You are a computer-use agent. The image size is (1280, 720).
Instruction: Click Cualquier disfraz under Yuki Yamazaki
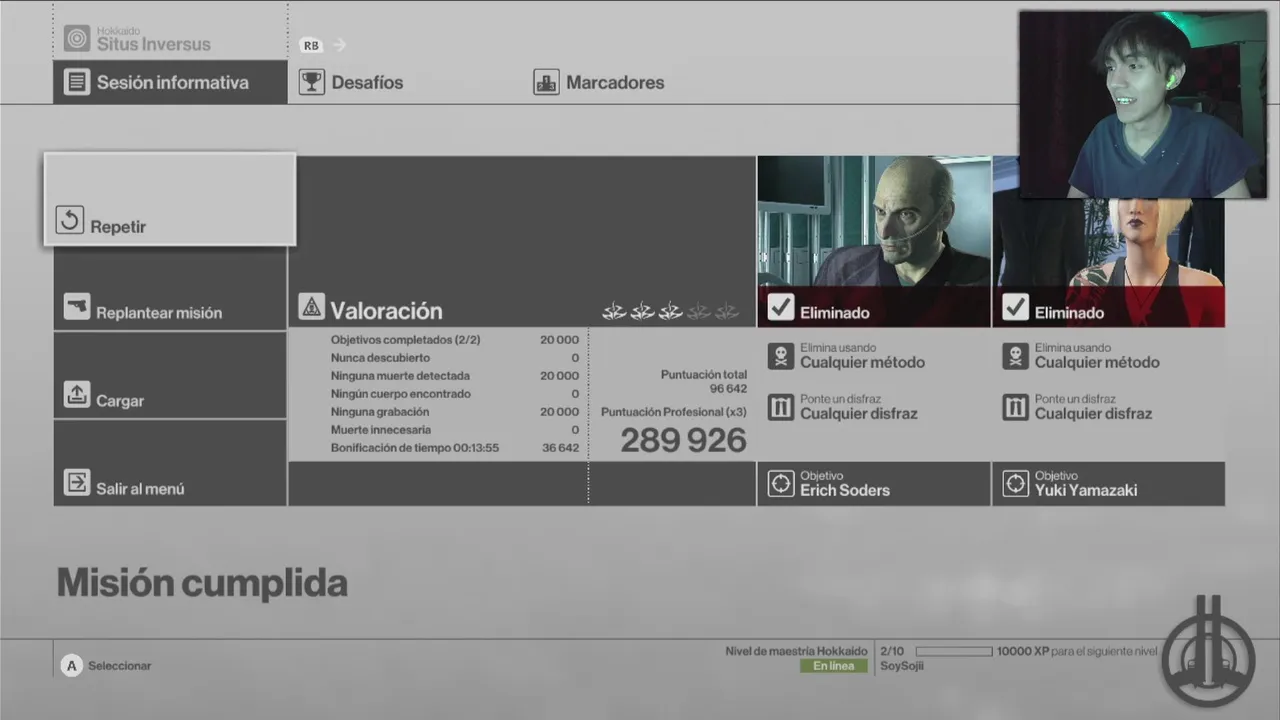pyautogui.click(x=1093, y=413)
